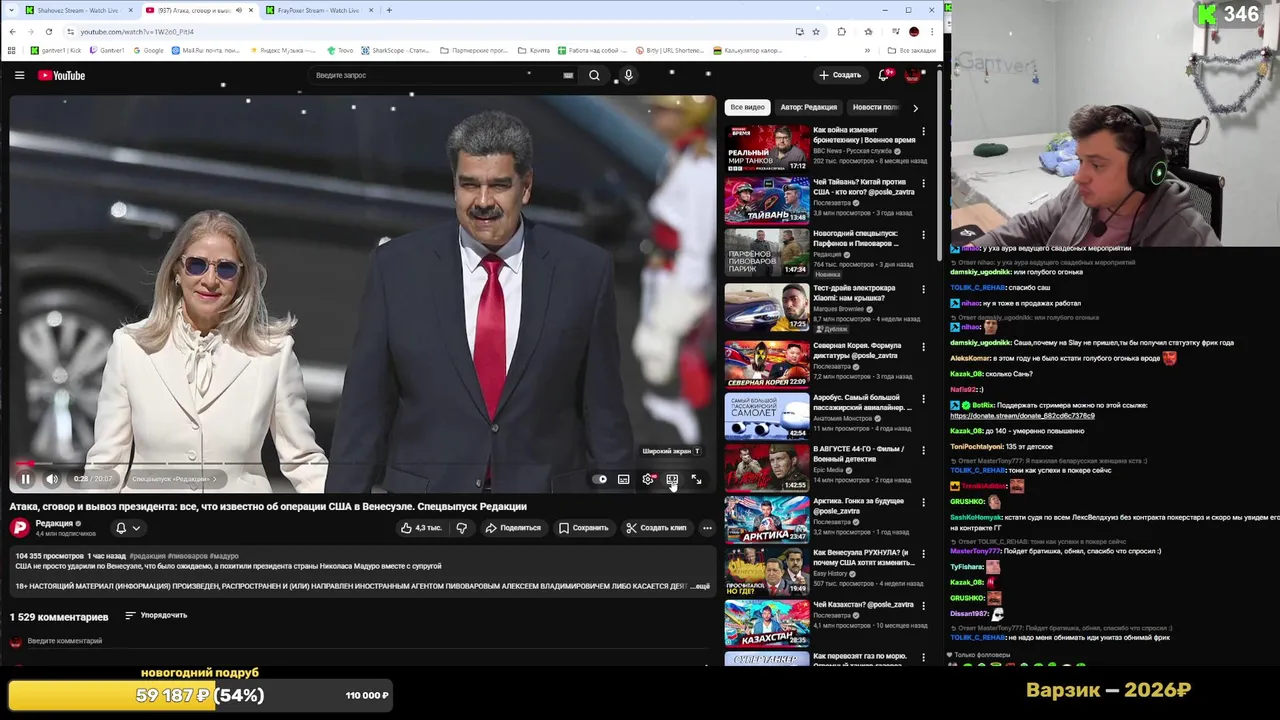This screenshot has width=1280, height=720.
Task: Open the Mail.Ru bookmark
Action: (206, 50)
